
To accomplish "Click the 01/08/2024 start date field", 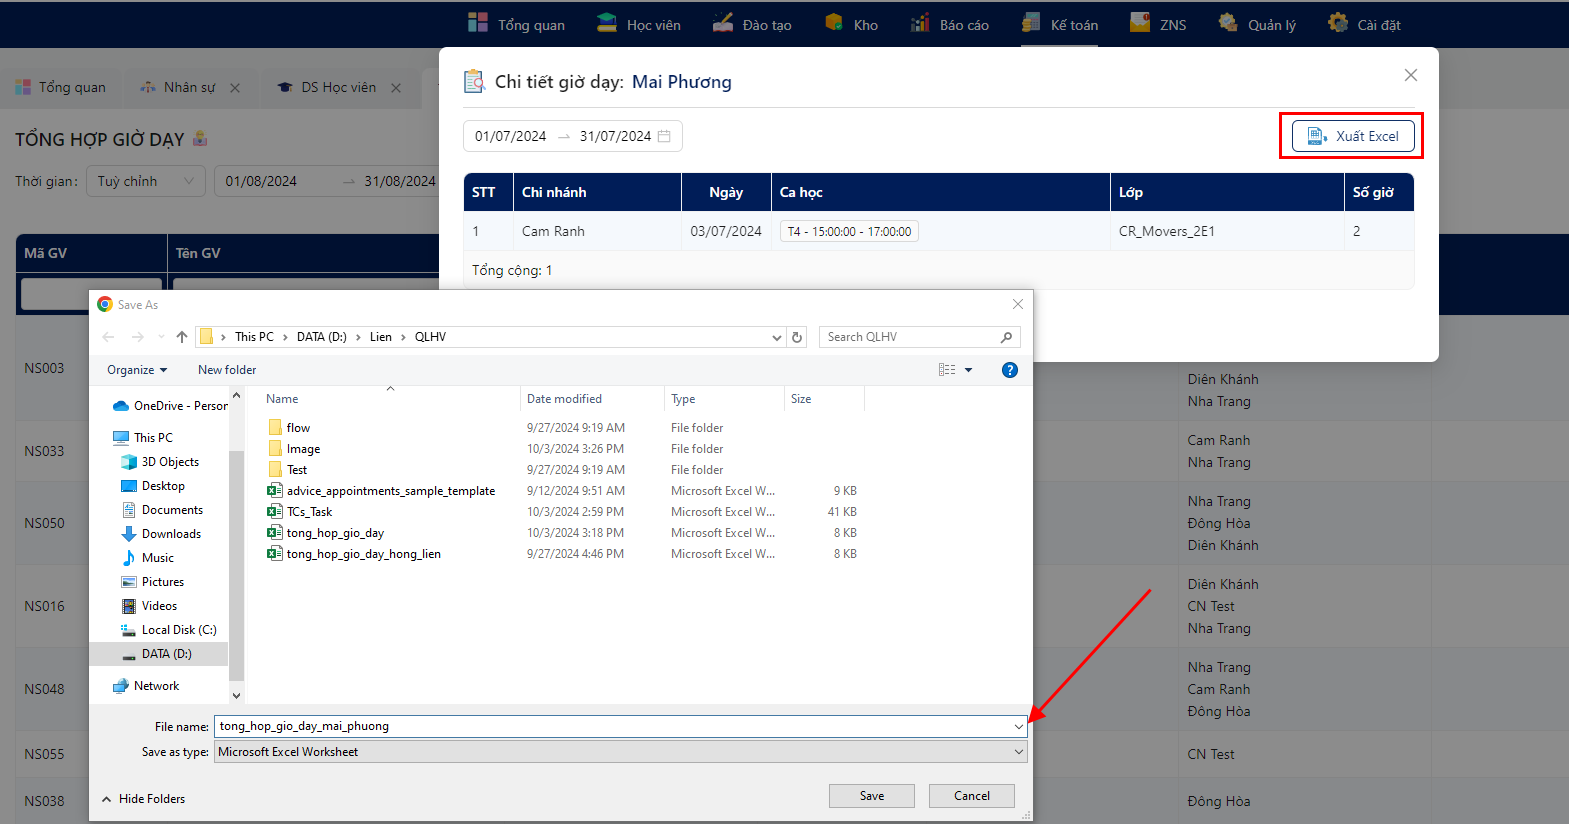I will [x=261, y=181].
